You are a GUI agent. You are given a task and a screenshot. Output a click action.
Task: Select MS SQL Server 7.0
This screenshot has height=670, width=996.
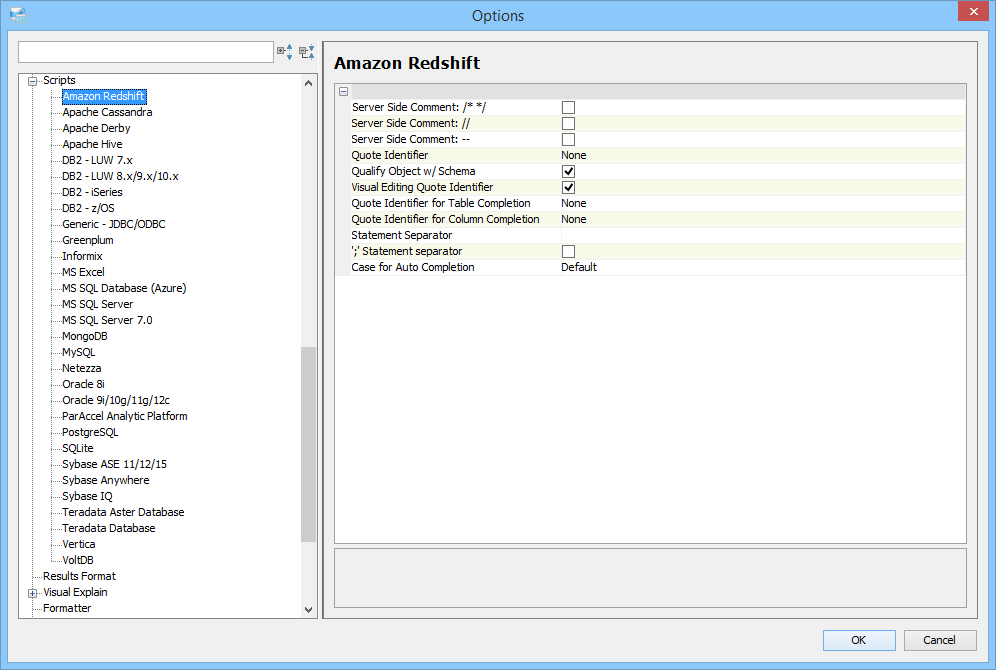click(x=107, y=320)
